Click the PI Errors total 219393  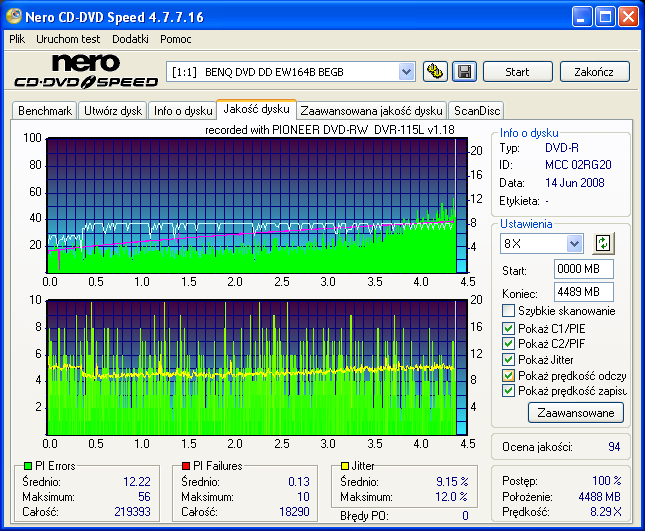pyautogui.click(x=132, y=512)
